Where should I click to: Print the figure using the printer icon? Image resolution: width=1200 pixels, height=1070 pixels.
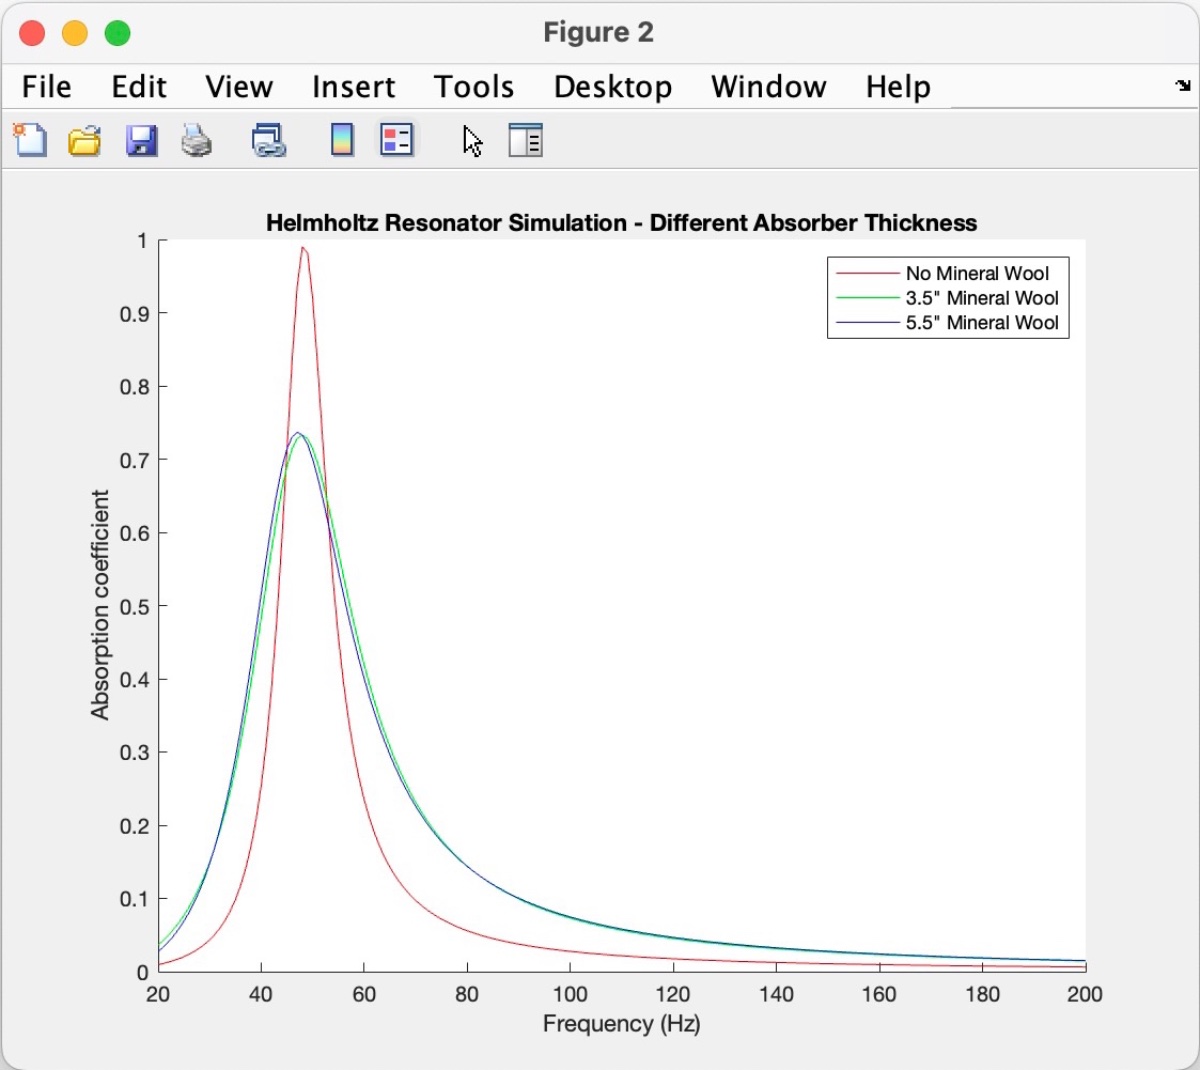tap(196, 141)
